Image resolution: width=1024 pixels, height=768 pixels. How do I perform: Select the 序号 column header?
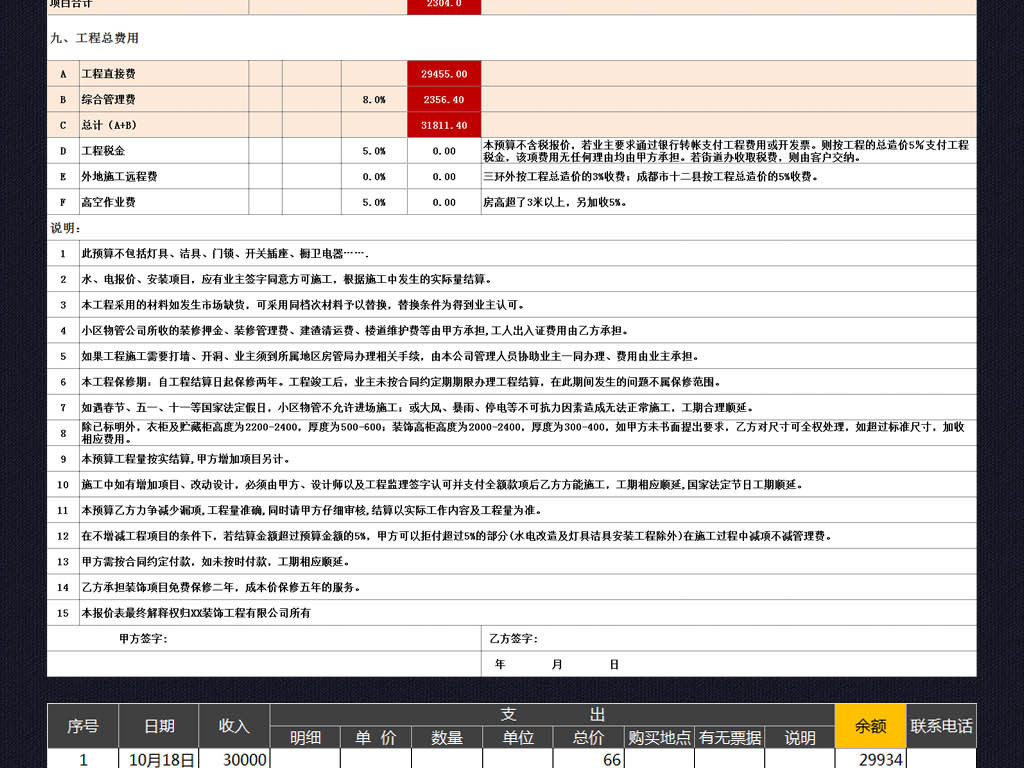(x=83, y=726)
